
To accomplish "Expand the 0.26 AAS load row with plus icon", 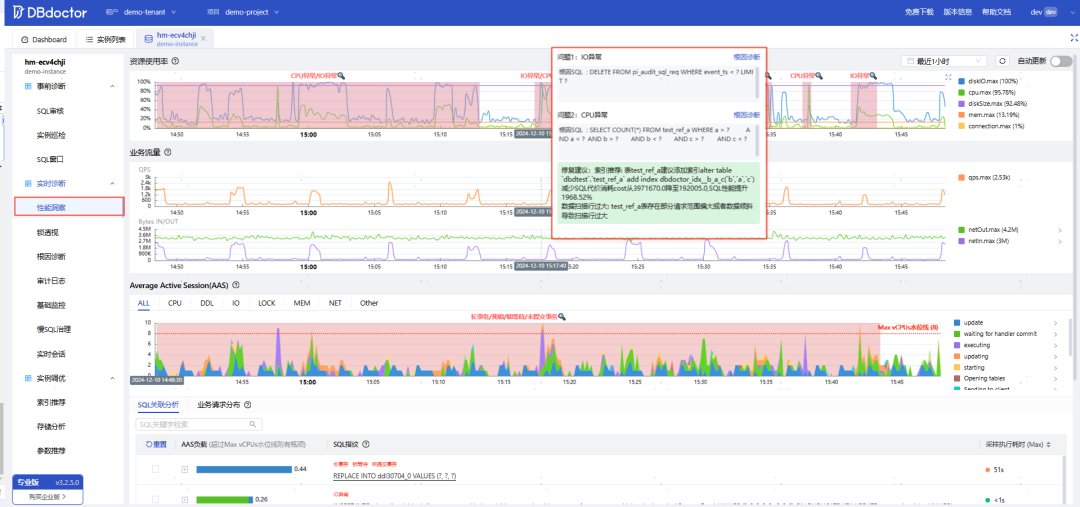I will [185, 499].
